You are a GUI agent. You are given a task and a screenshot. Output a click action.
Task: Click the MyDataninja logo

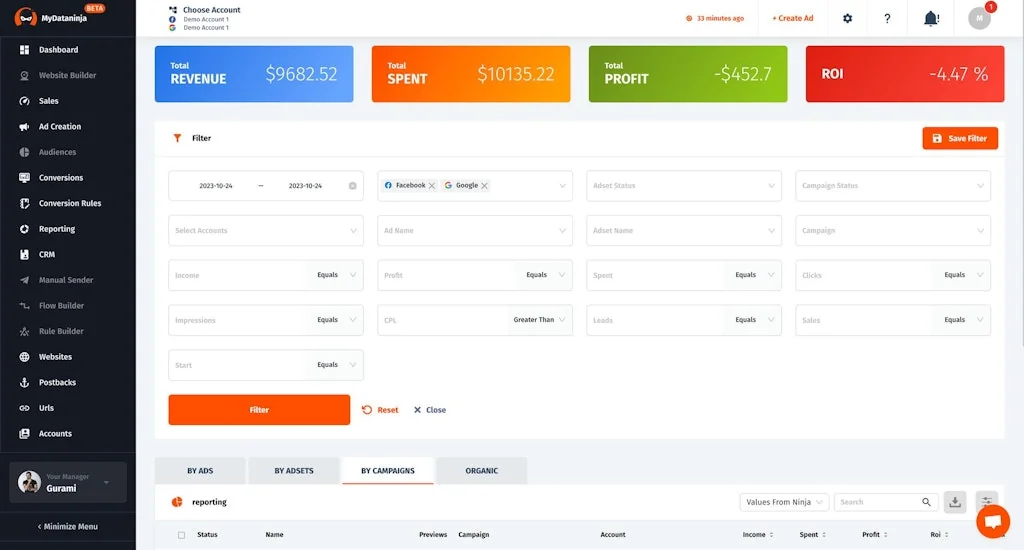(51, 18)
